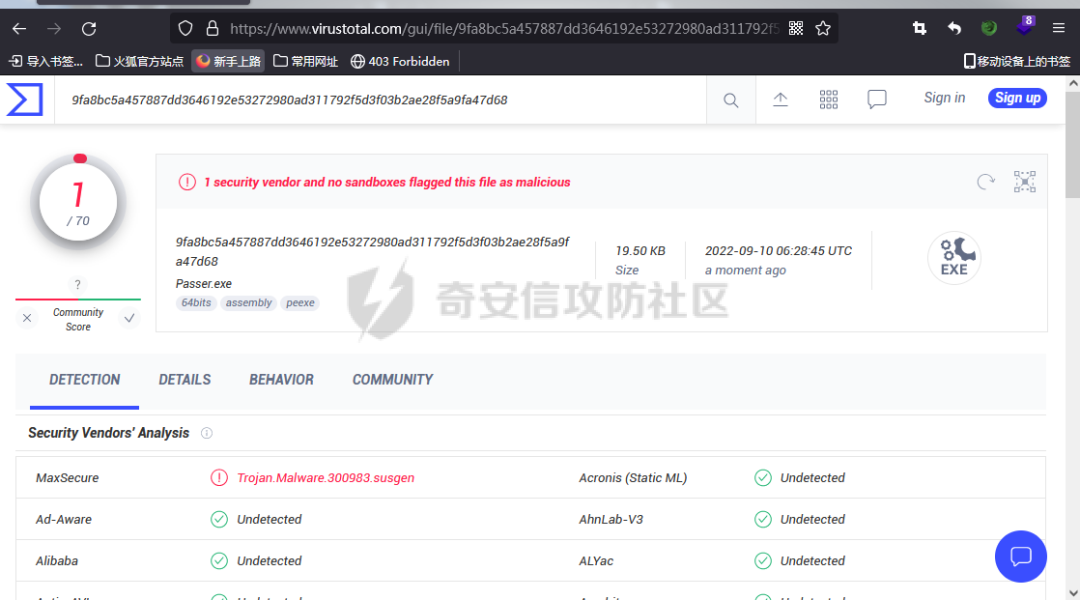Viewport: 1080px width, 600px height.
Task: Go back with the browser back arrow
Action: (19, 29)
